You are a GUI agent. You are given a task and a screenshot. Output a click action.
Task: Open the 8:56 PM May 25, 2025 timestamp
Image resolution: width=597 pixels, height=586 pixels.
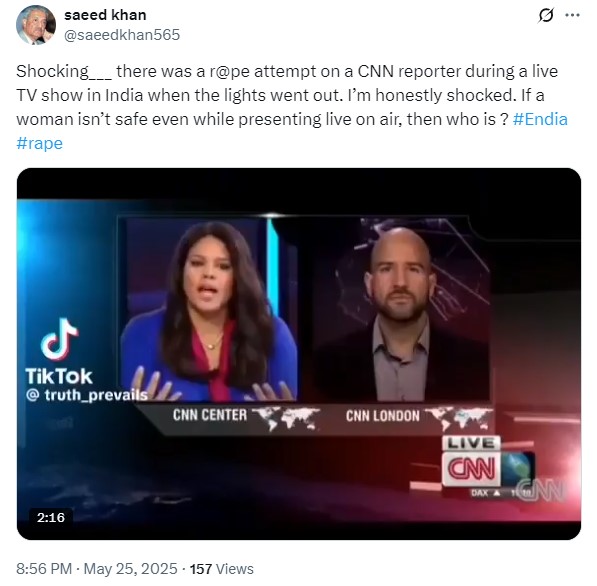coord(97,569)
